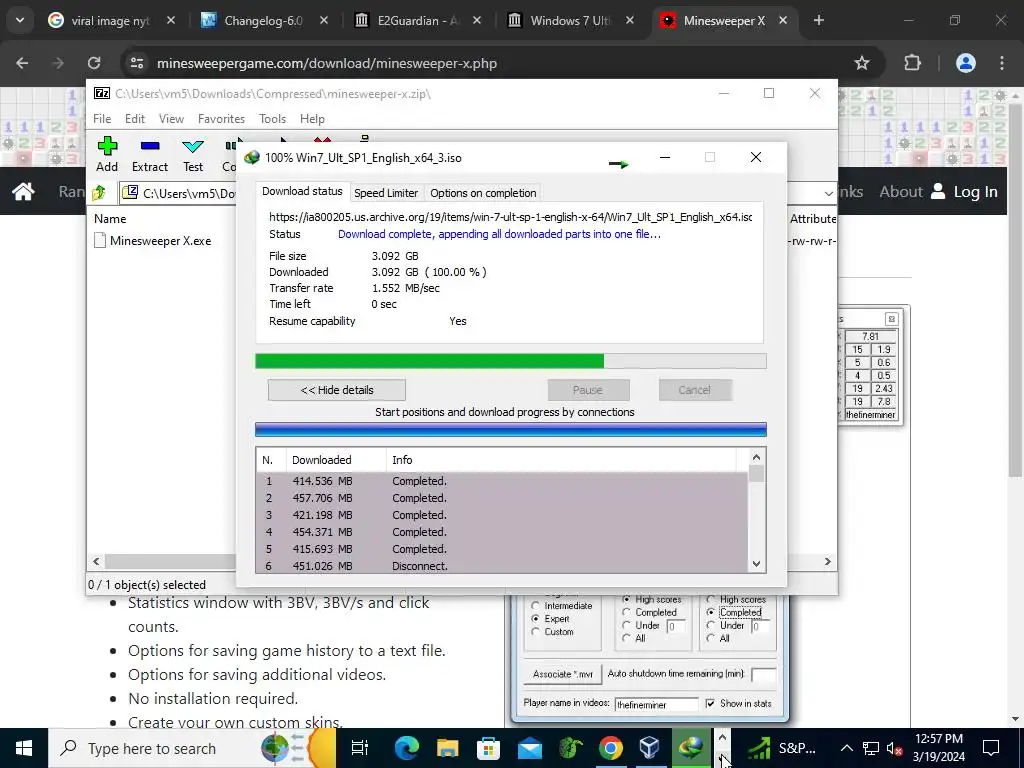
Task: Open File Explorer from the taskbar
Action: pos(447,748)
